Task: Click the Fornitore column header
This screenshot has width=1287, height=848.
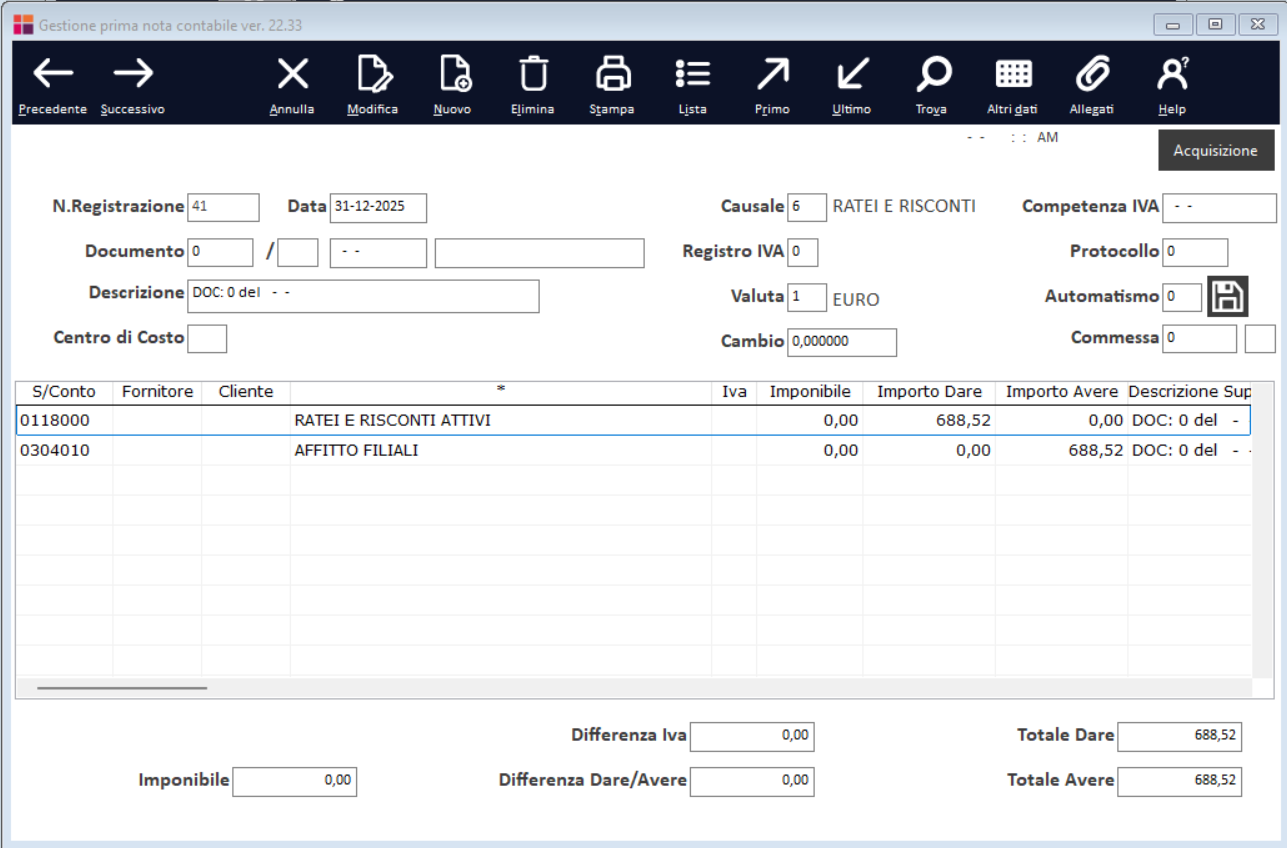Action: 157,392
